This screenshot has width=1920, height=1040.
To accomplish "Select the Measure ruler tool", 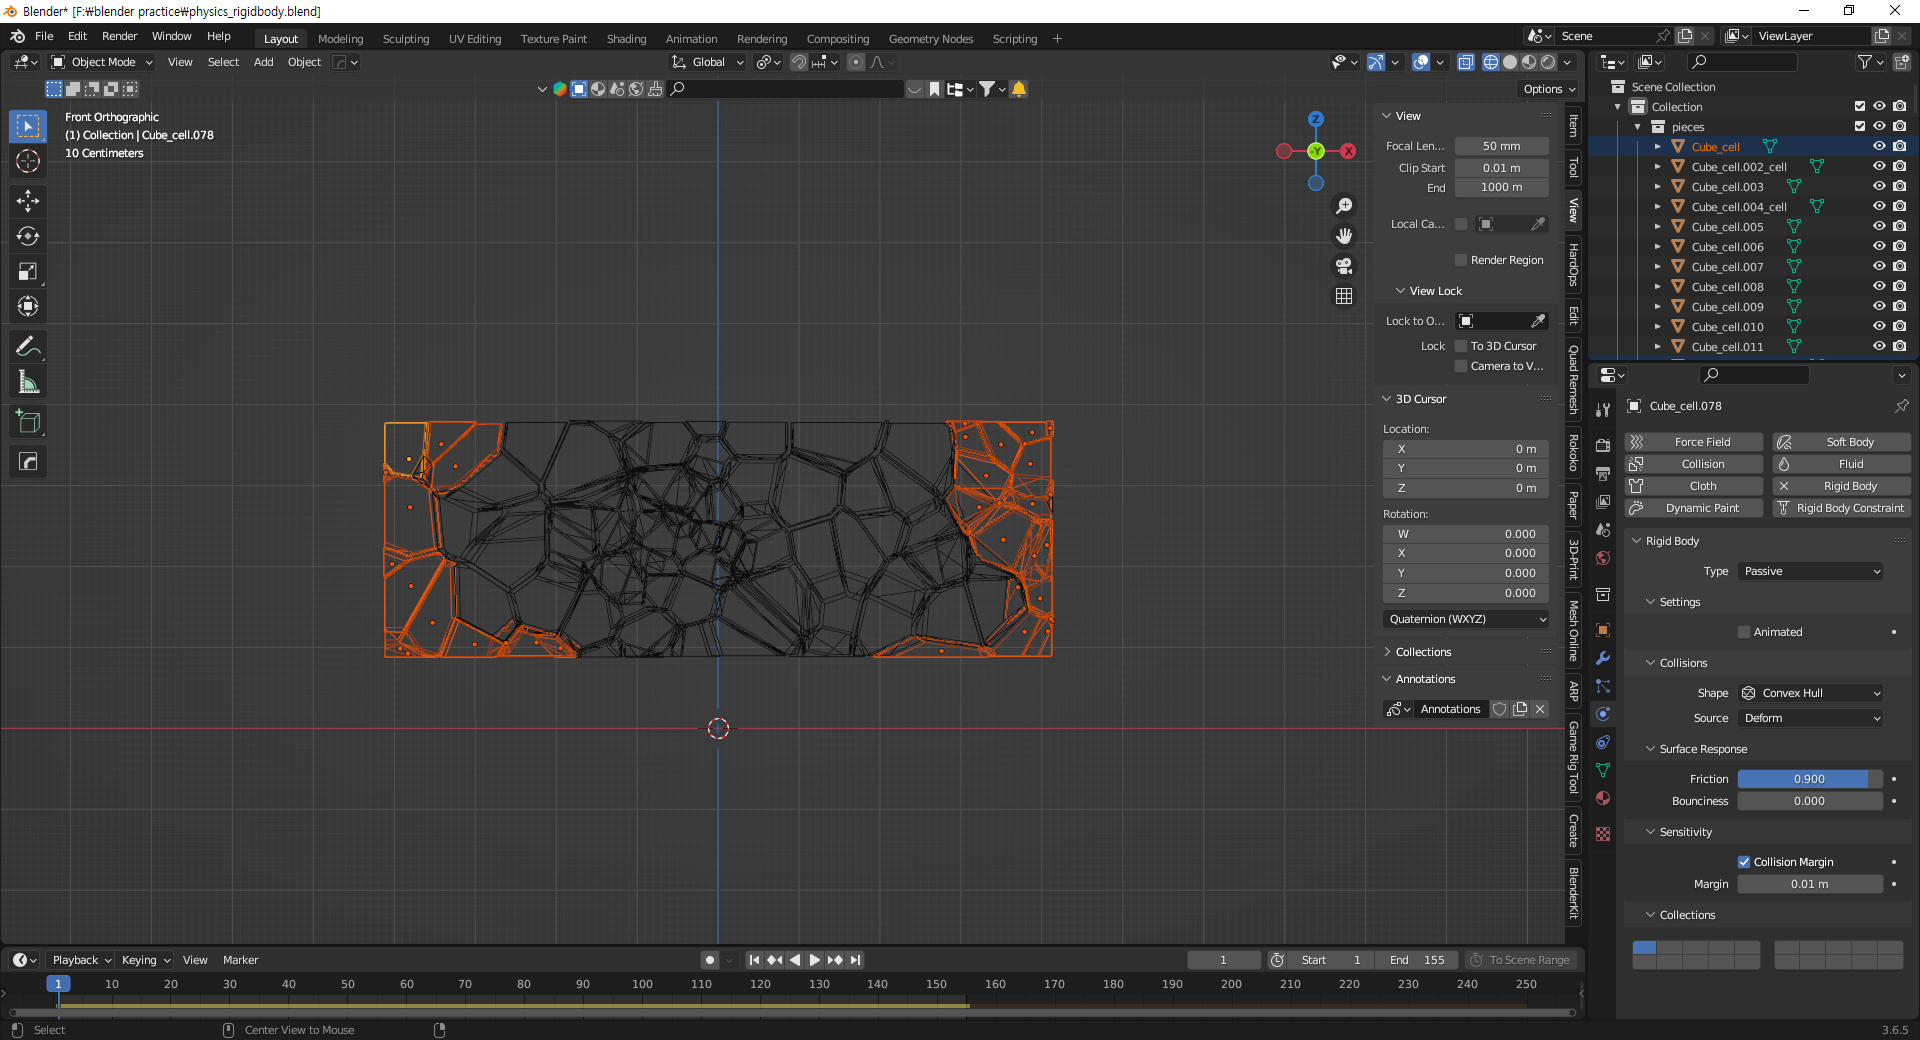I will coord(28,382).
